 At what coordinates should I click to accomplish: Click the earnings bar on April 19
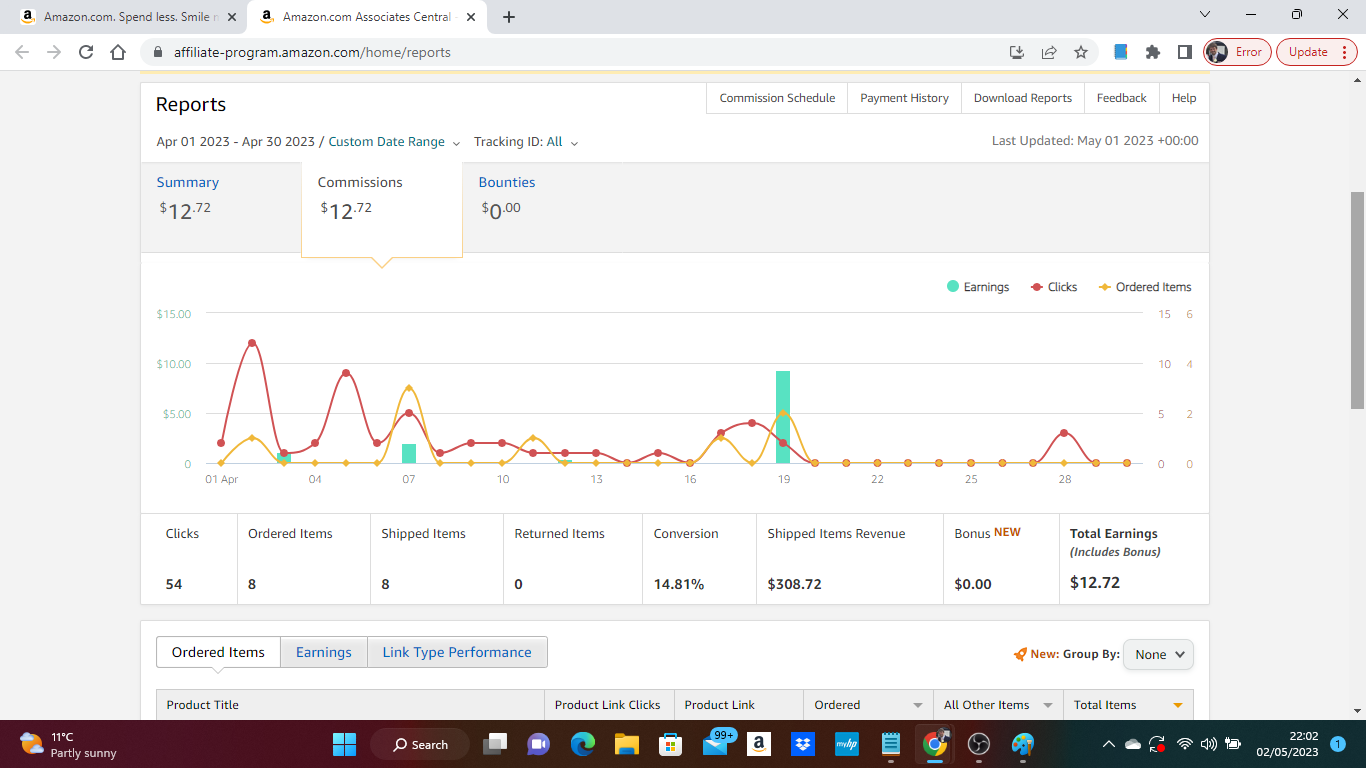tap(783, 417)
